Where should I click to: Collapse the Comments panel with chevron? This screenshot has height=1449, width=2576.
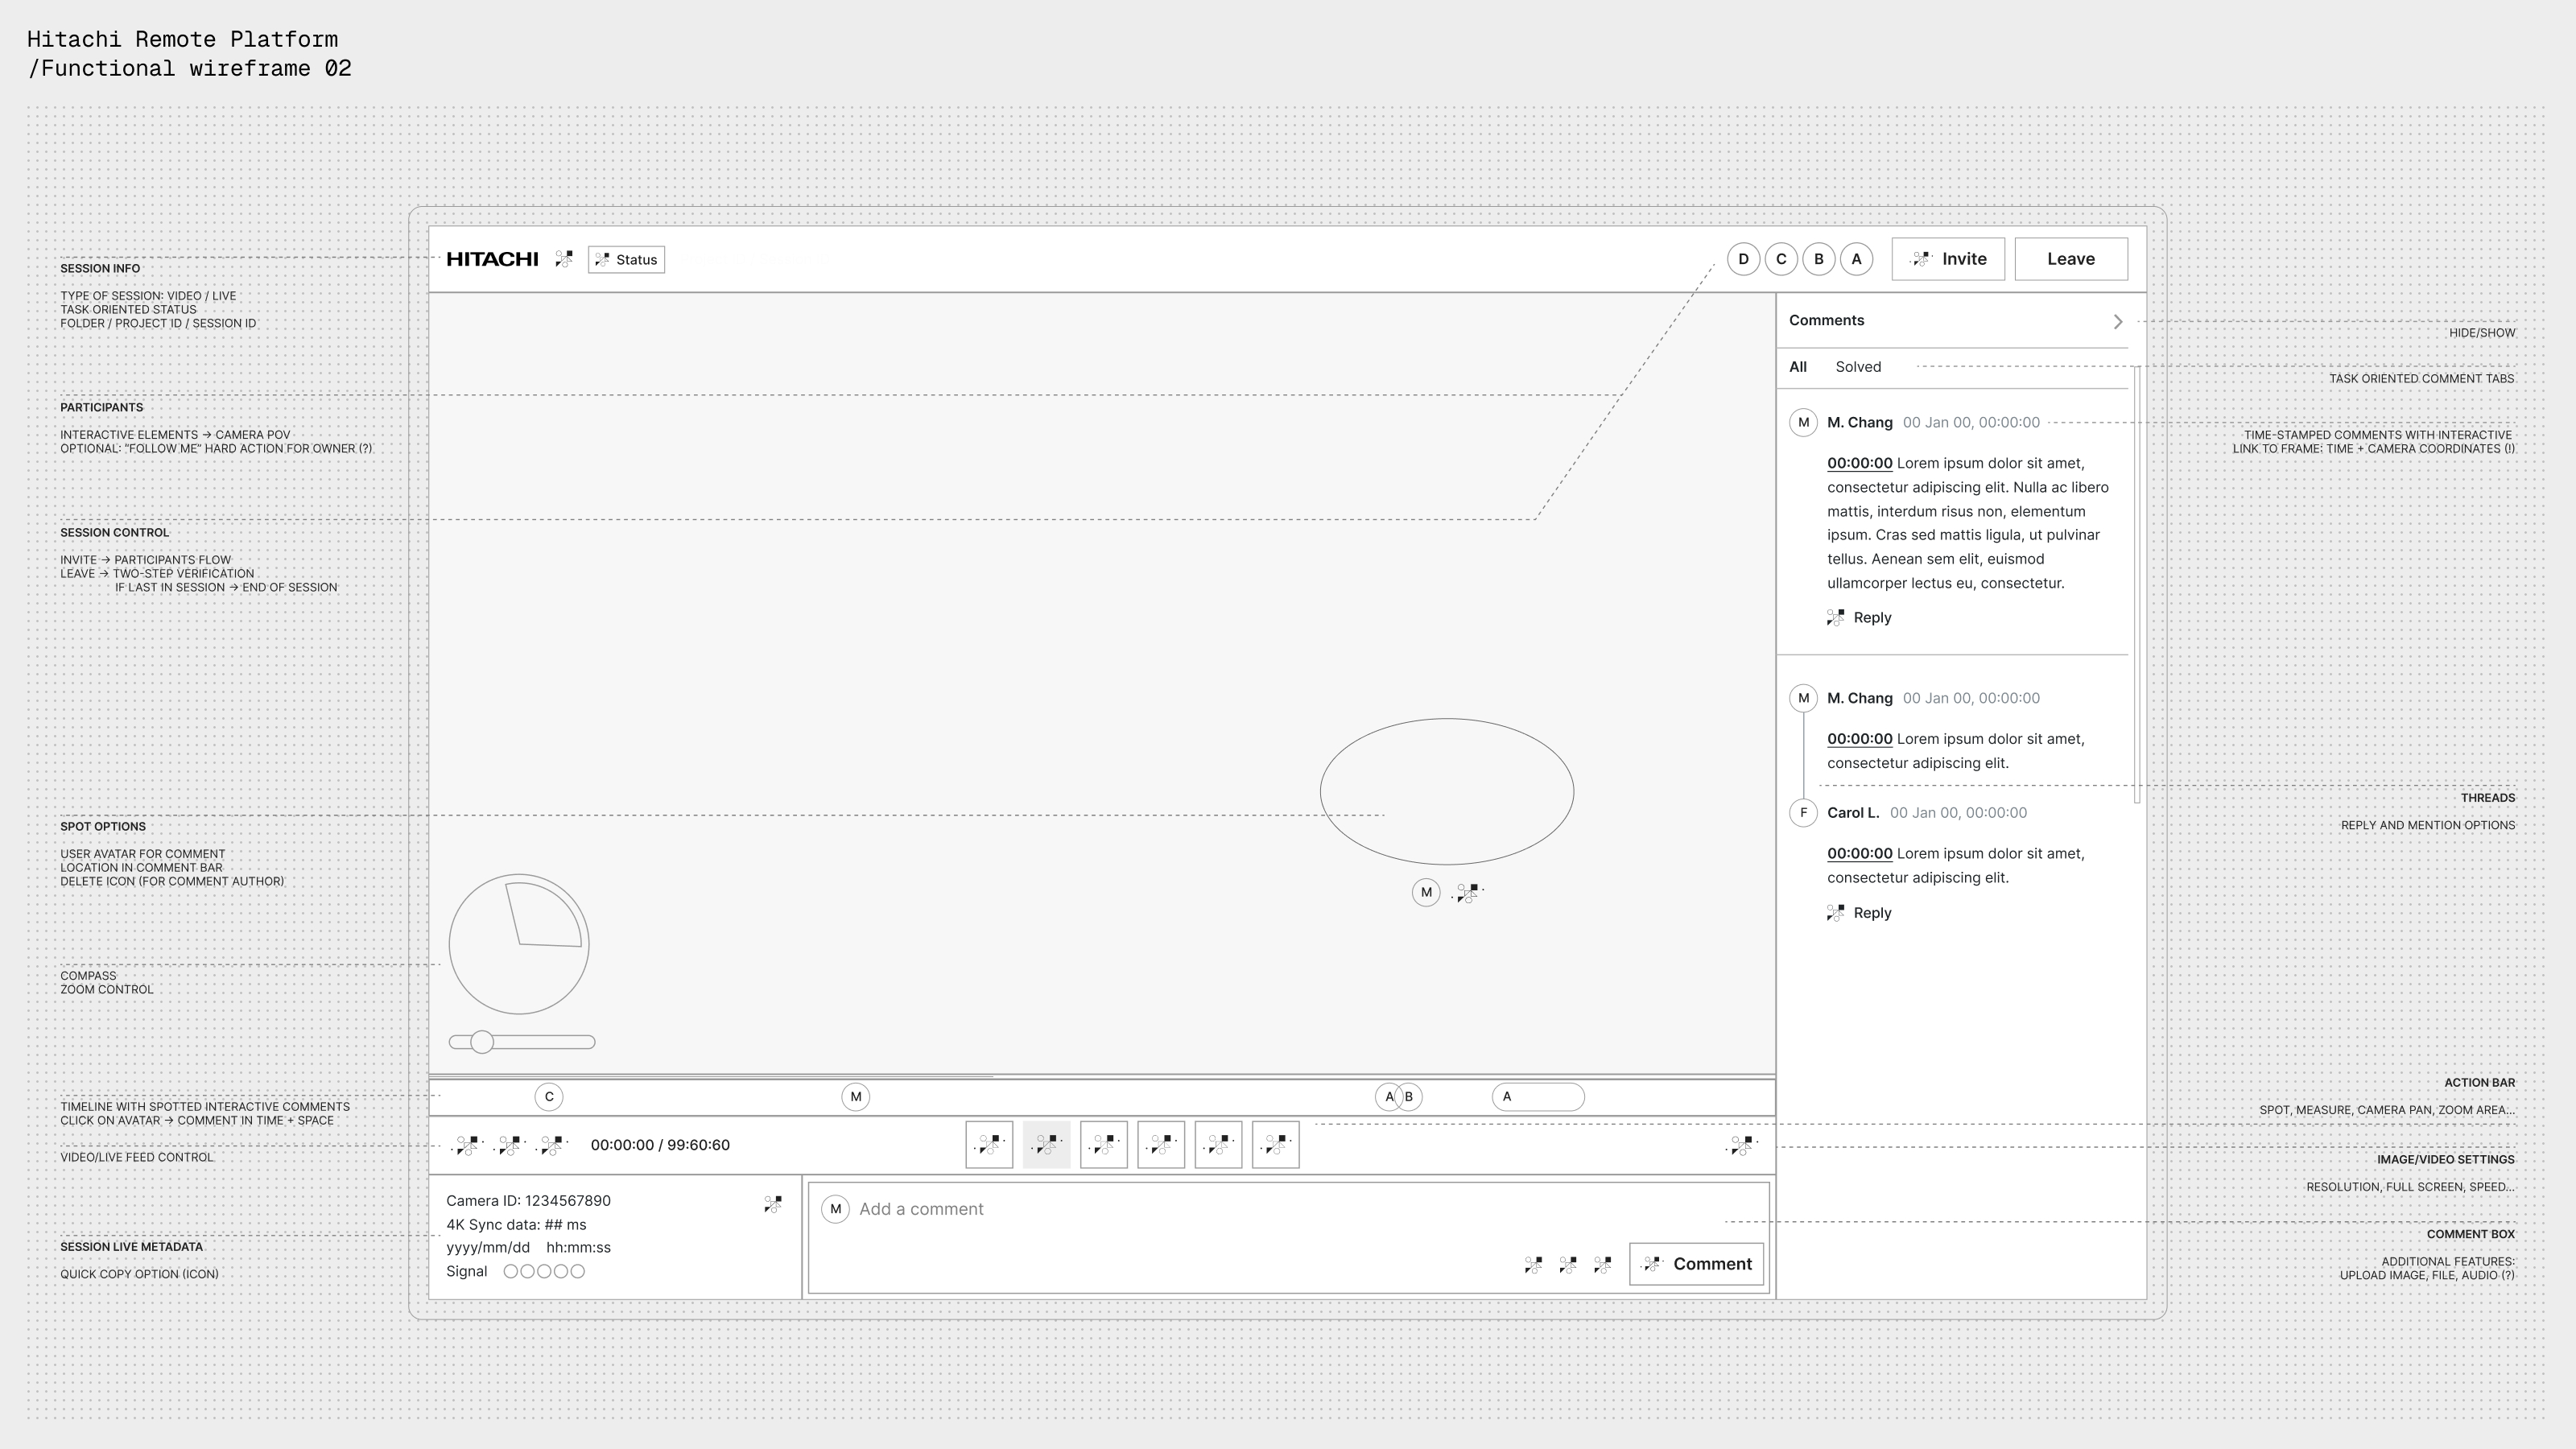[x=2117, y=321]
